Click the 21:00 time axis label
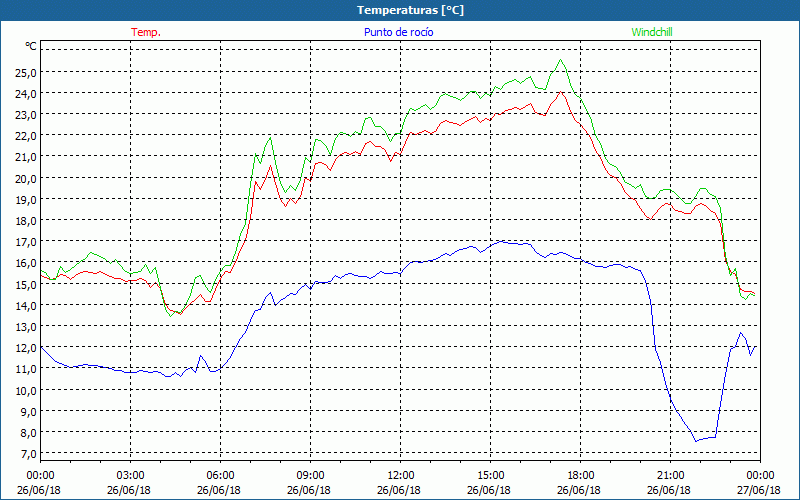This screenshot has height=500, width=800. click(x=670, y=476)
